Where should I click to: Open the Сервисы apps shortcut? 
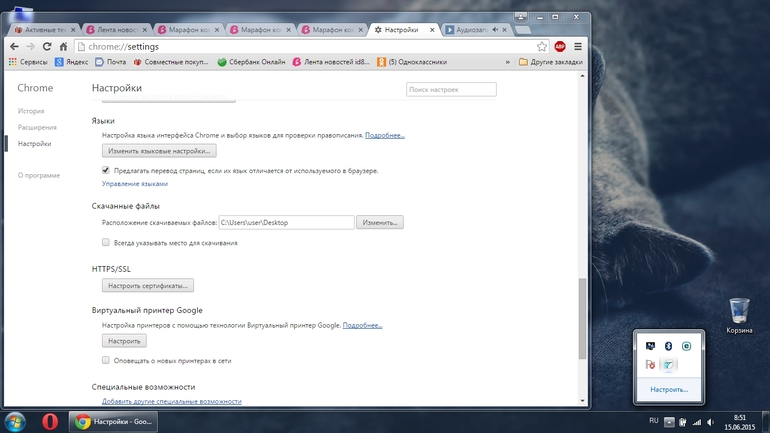click(28, 62)
